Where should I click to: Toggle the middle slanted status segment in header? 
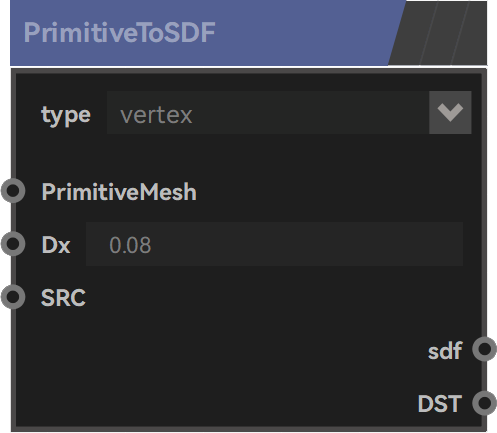point(445,33)
